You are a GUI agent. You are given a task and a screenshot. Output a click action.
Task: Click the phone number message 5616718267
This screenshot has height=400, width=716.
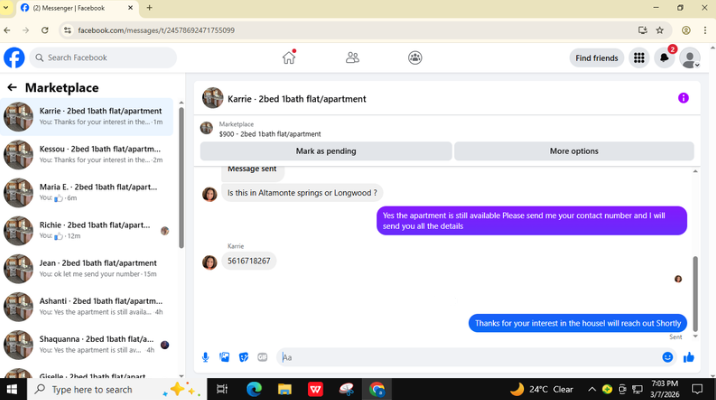tap(249, 261)
